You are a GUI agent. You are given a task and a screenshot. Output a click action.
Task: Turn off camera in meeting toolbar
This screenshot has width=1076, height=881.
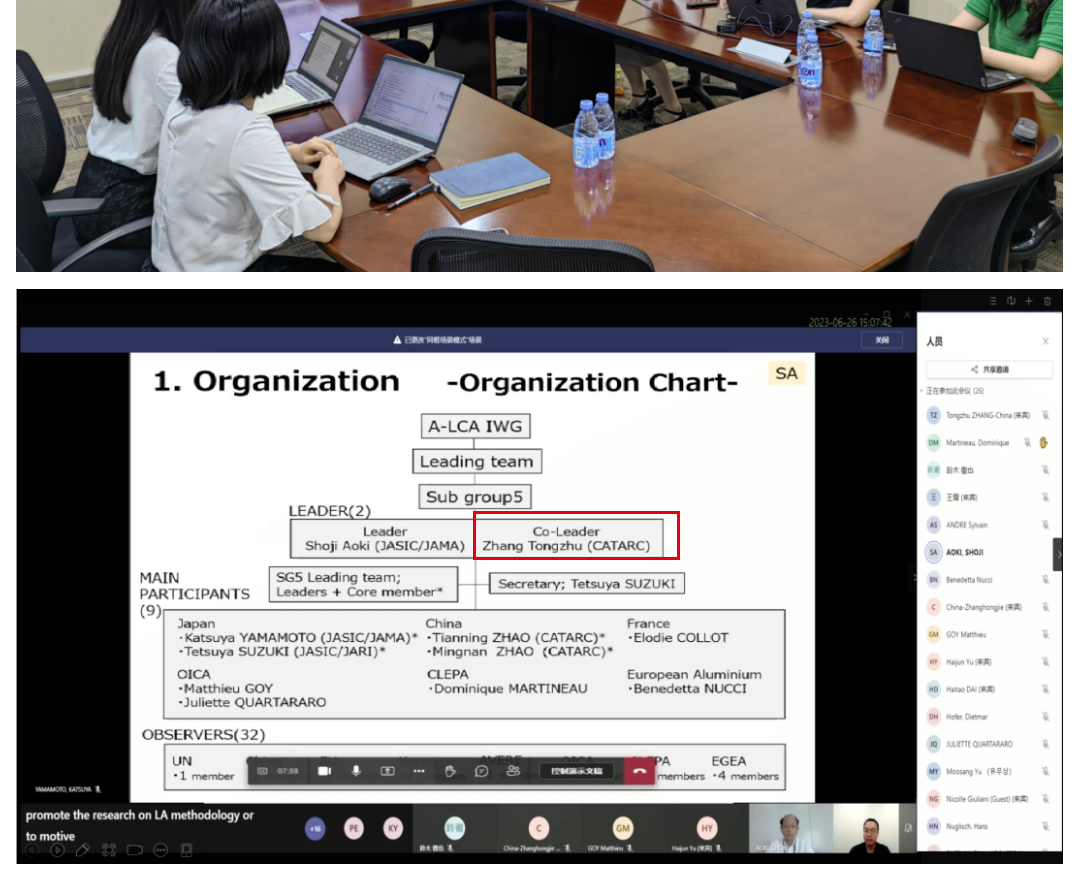pyautogui.click(x=325, y=771)
